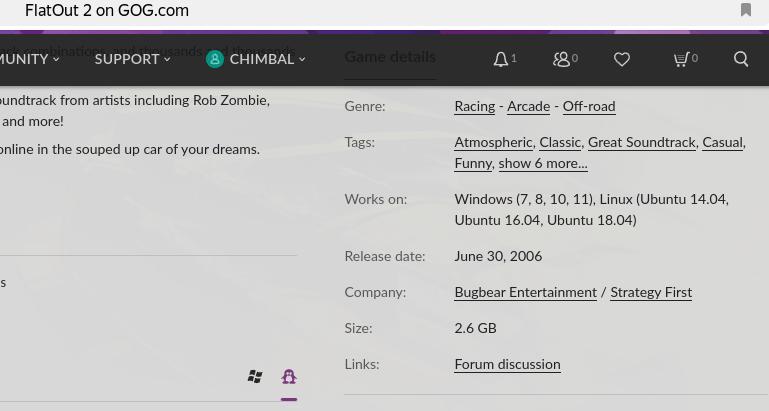Select the Windows platform icon
Viewport: 769px width, 411px height.
(x=255, y=377)
